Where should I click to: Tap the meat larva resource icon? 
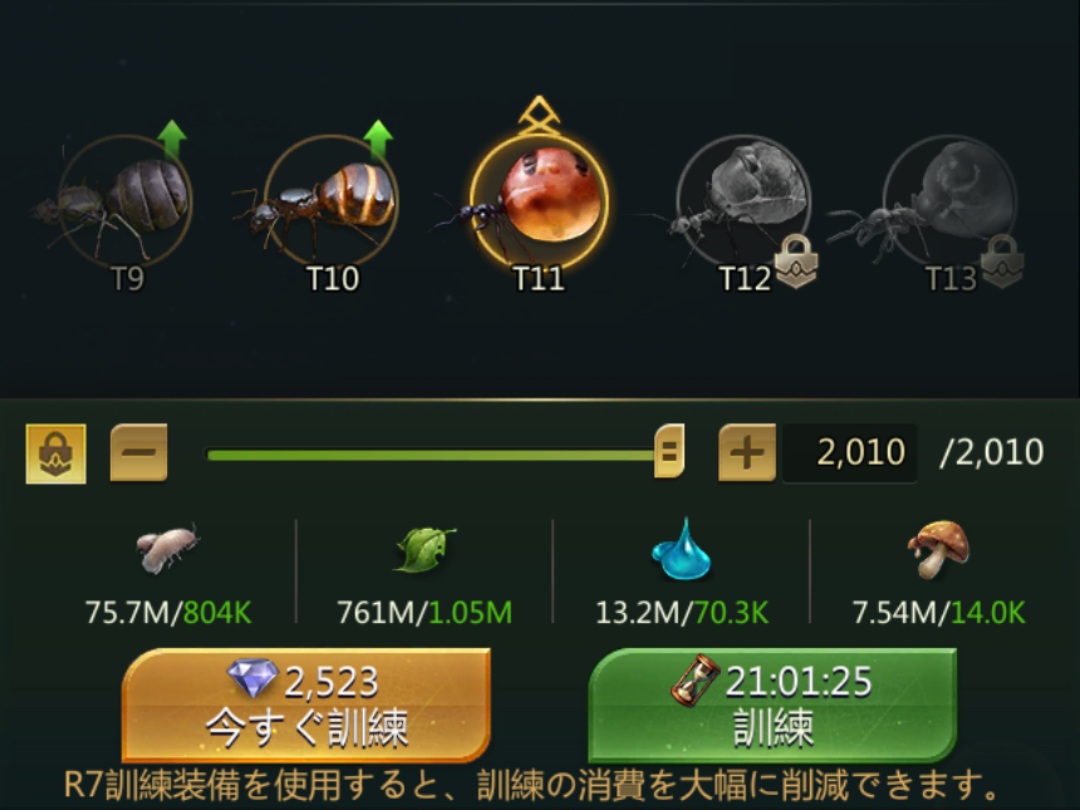click(167, 548)
